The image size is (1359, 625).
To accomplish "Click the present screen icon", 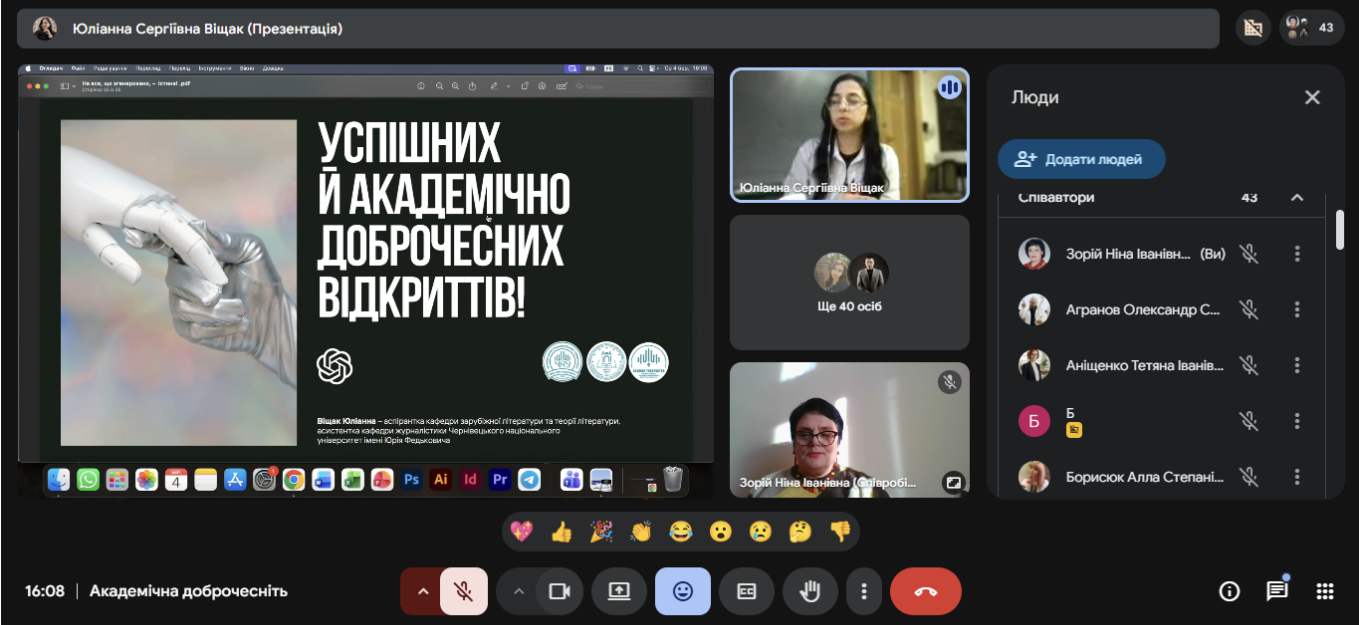I will pos(619,591).
